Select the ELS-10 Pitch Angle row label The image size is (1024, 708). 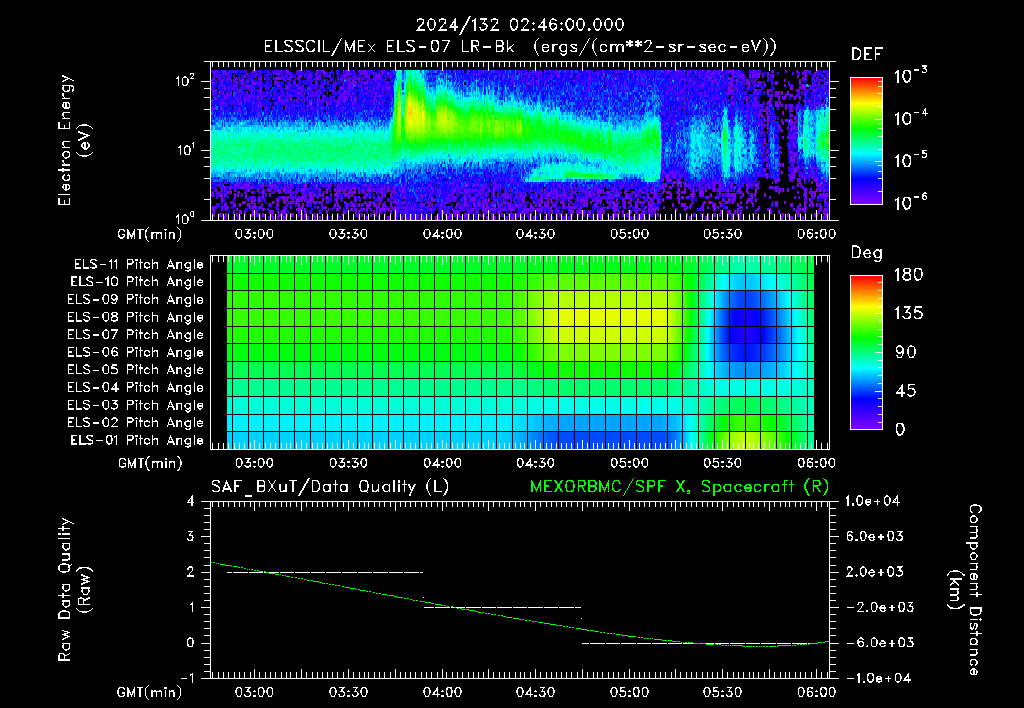coord(137,282)
